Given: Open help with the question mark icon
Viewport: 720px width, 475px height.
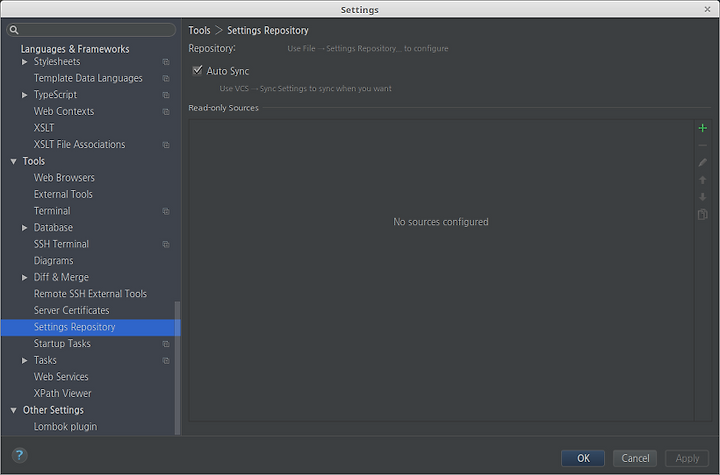Looking at the screenshot, I should [x=19, y=455].
